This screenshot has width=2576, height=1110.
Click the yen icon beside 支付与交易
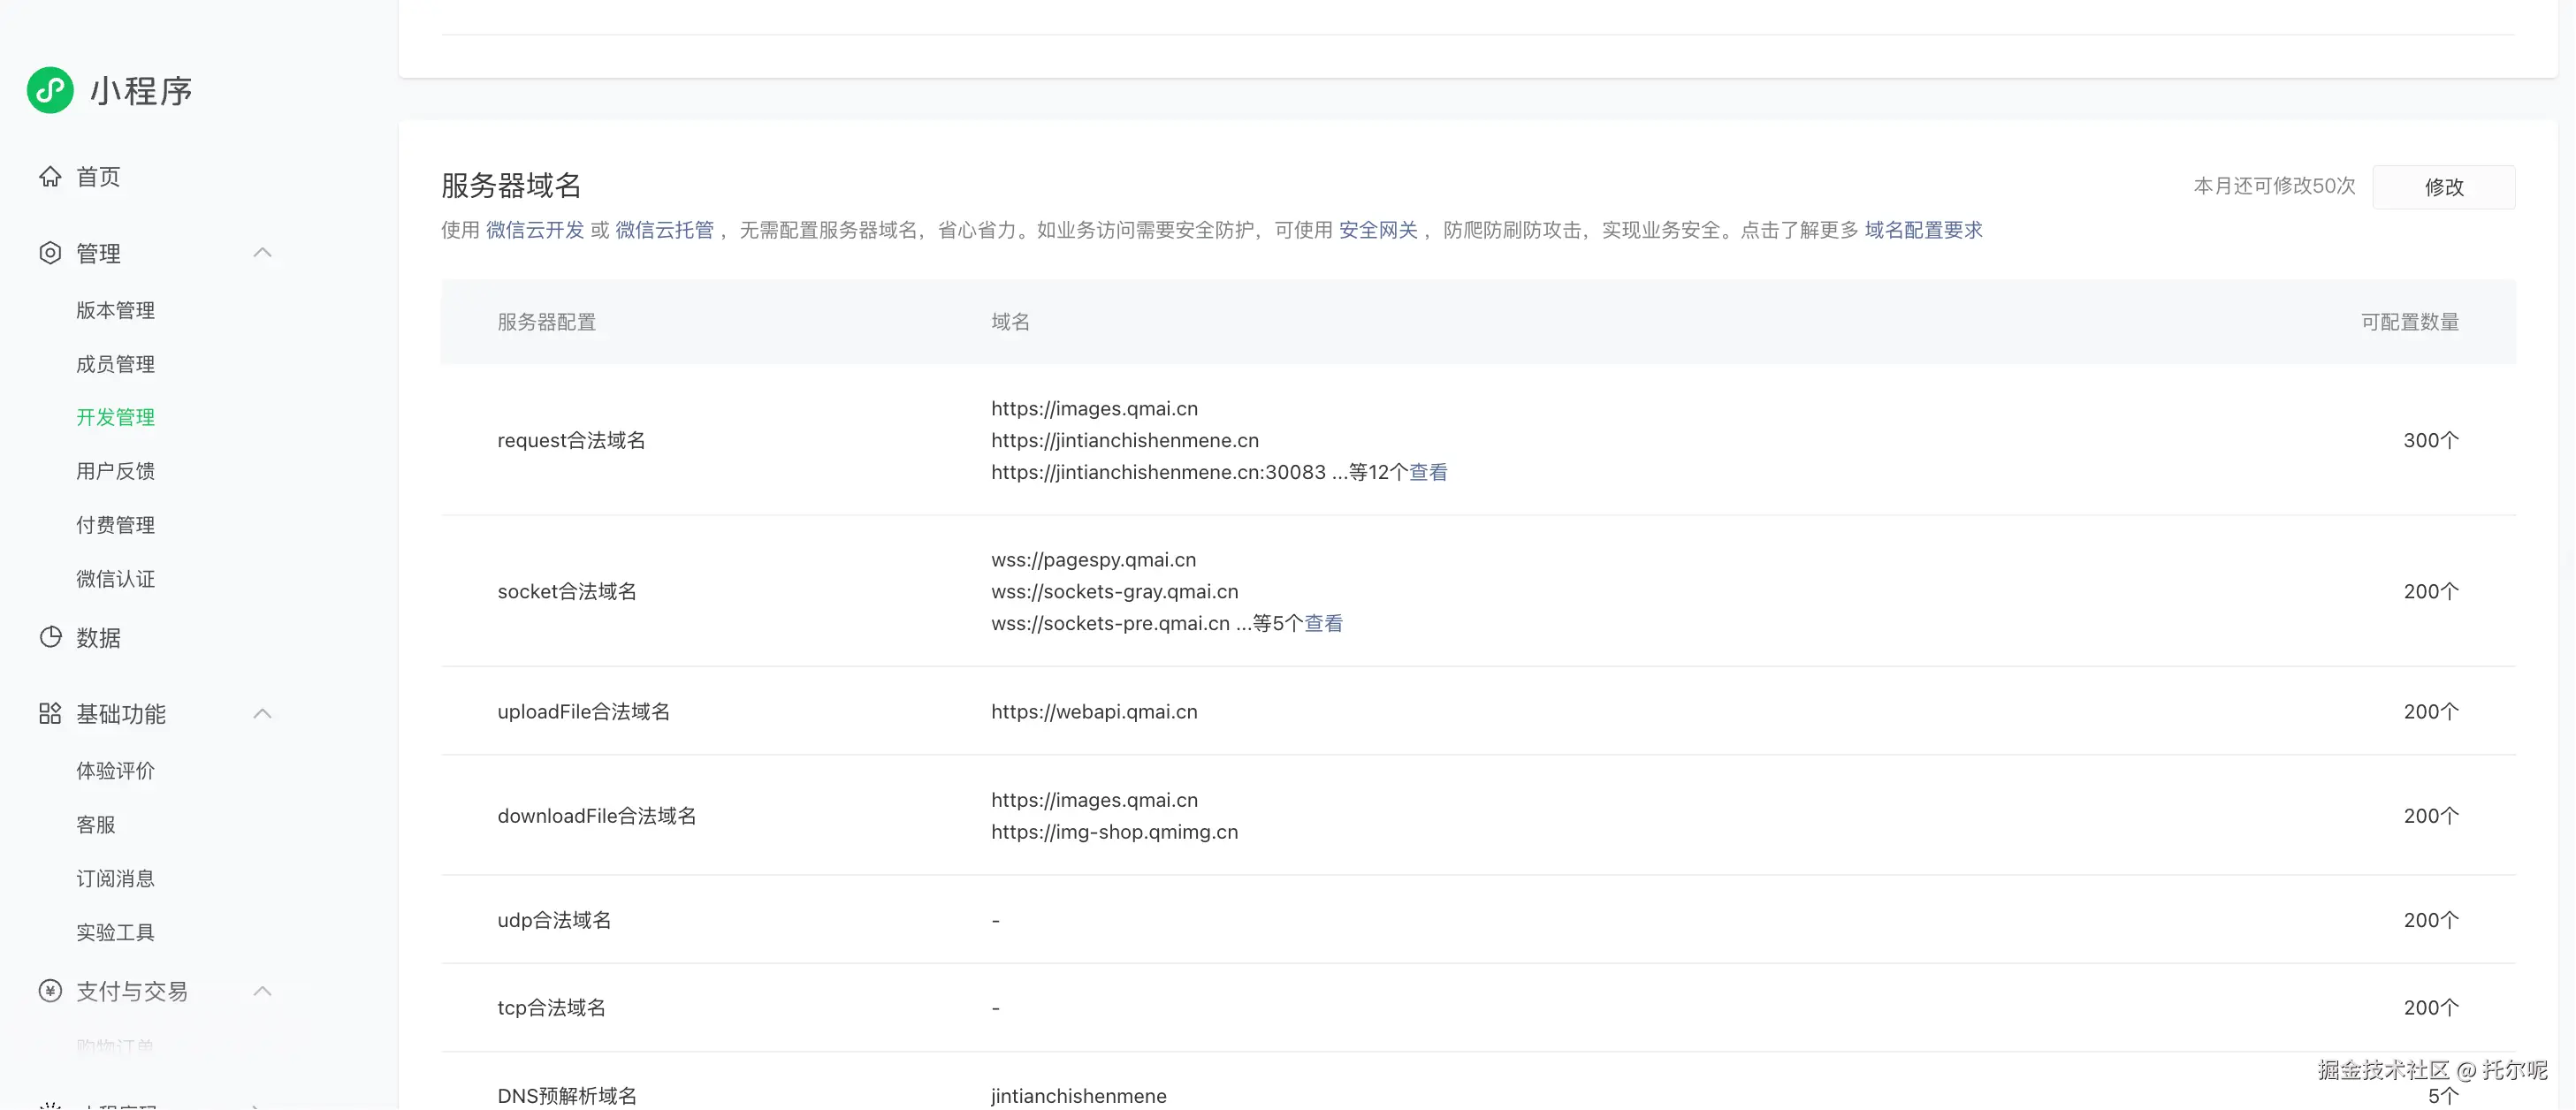pos(50,991)
